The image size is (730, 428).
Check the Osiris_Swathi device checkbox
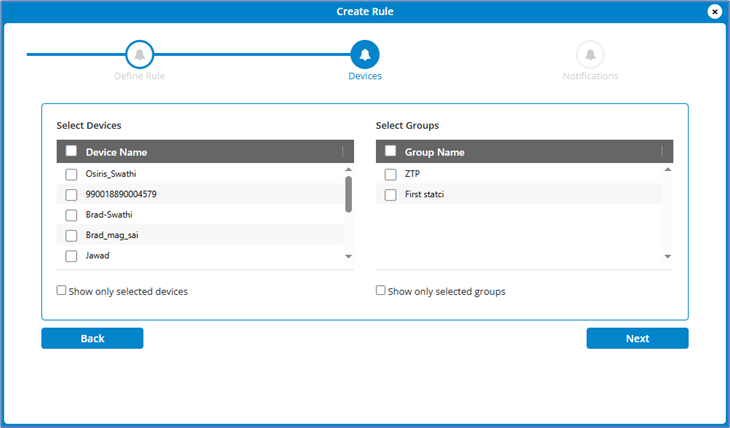71,174
